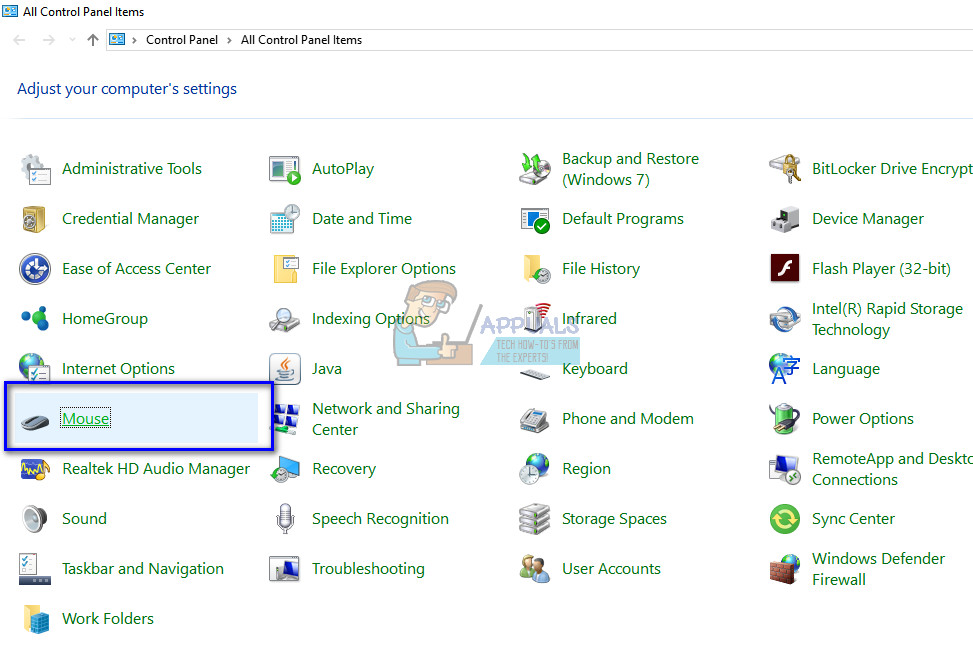973x645 pixels.
Task: Click the Device Manager icon
Action: coord(785,219)
